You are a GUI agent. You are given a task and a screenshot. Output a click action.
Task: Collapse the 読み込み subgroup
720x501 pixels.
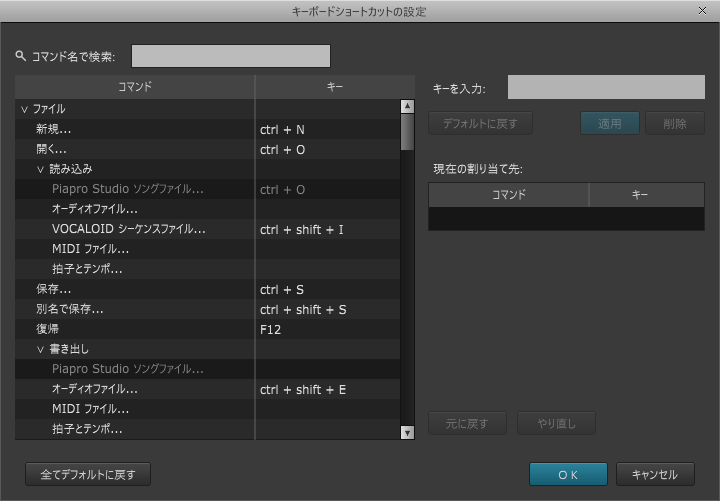tap(40, 169)
